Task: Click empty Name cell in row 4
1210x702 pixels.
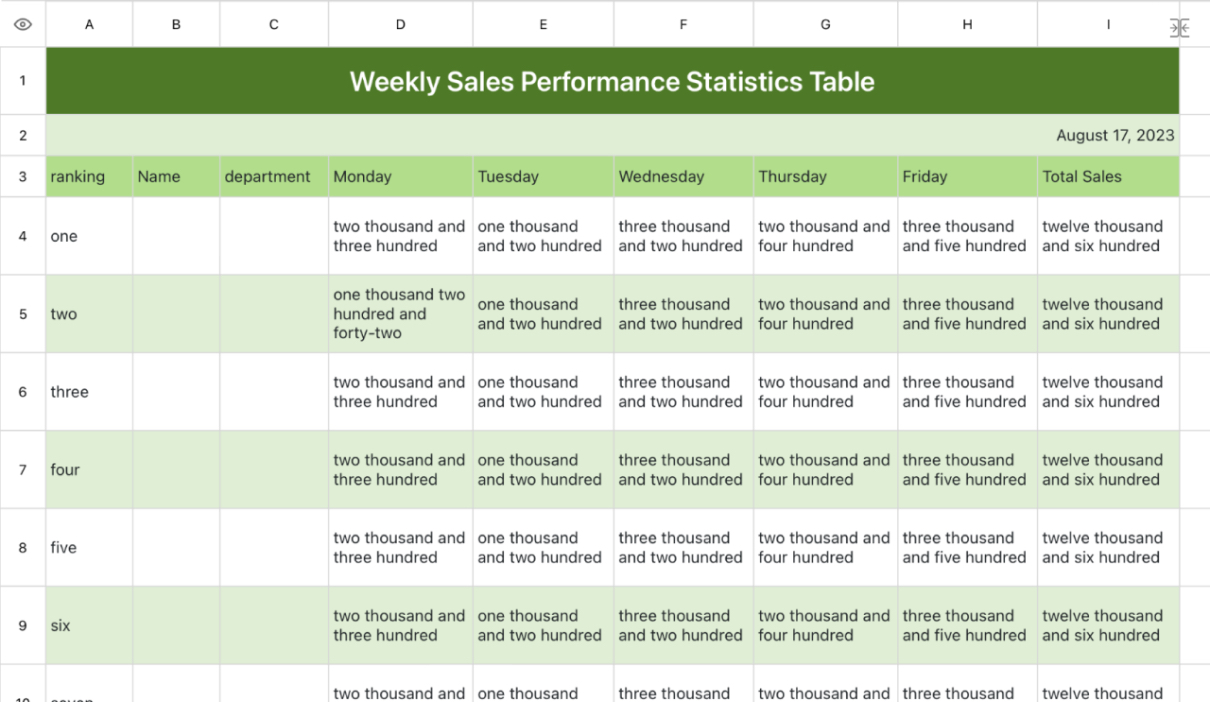Action: pos(176,236)
